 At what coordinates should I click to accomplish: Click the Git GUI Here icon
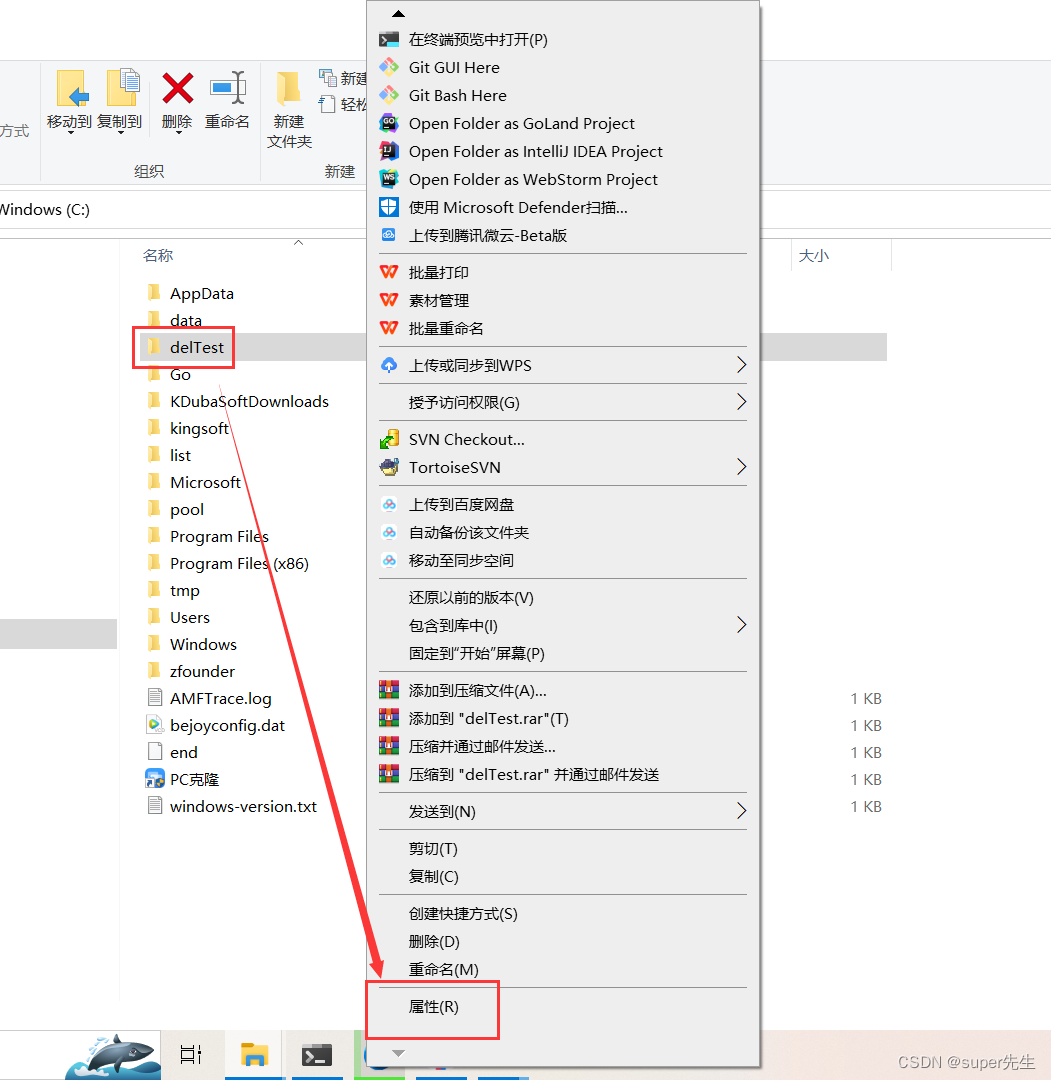[389, 68]
